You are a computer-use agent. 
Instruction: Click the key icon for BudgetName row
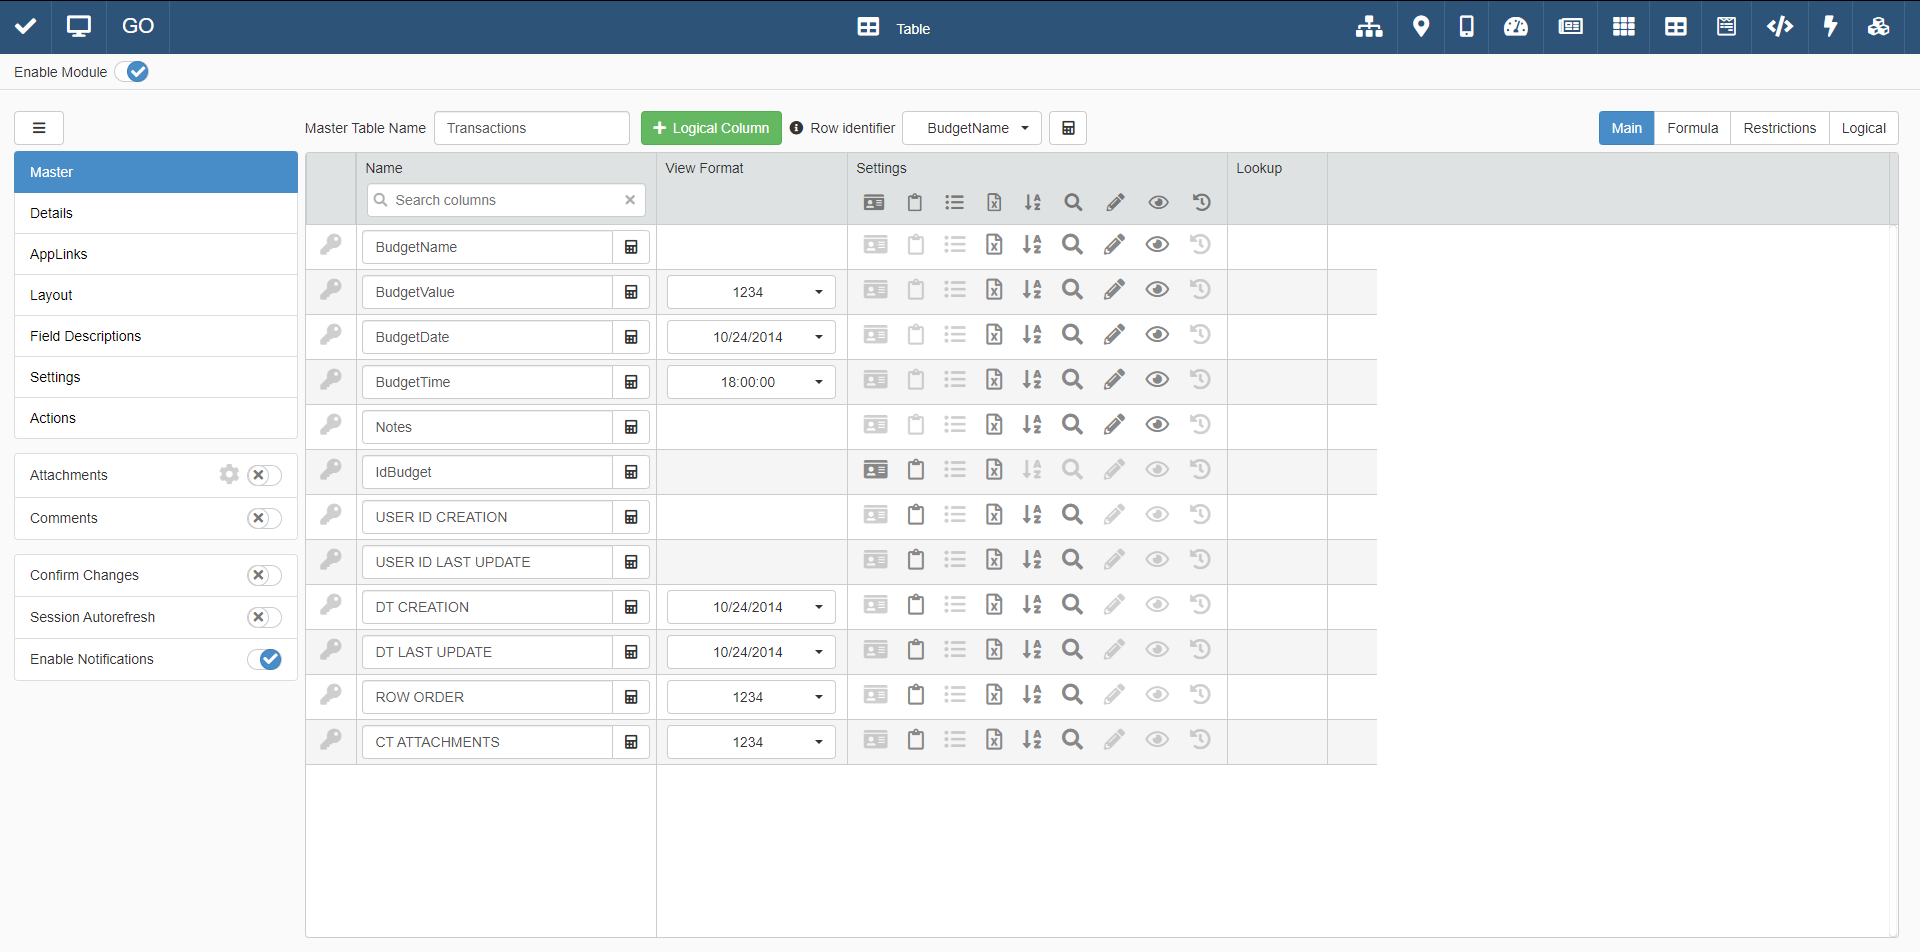[x=331, y=245]
